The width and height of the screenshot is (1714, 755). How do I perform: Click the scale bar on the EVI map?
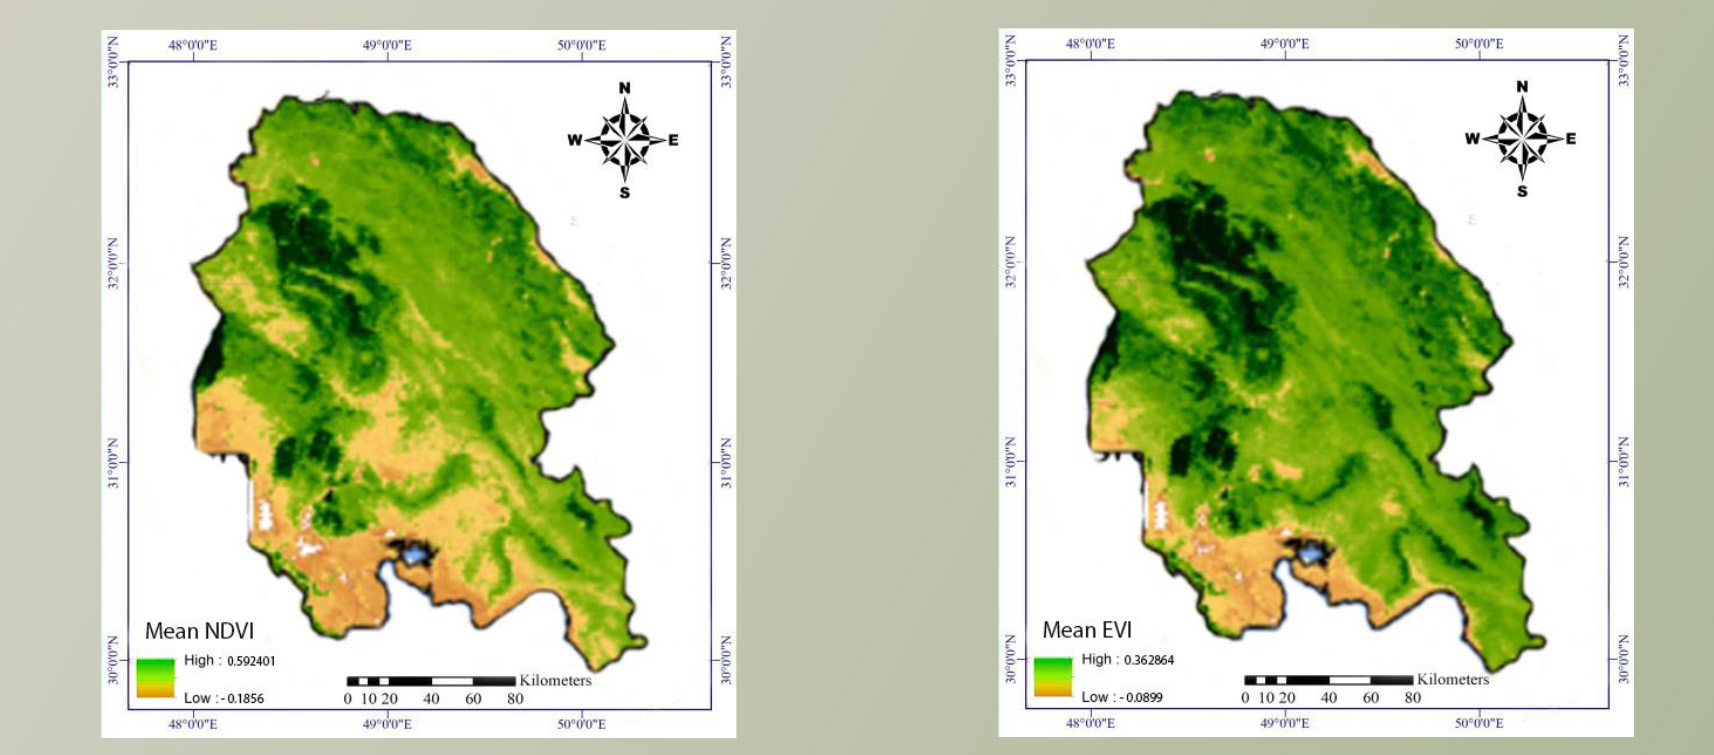click(x=1328, y=680)
